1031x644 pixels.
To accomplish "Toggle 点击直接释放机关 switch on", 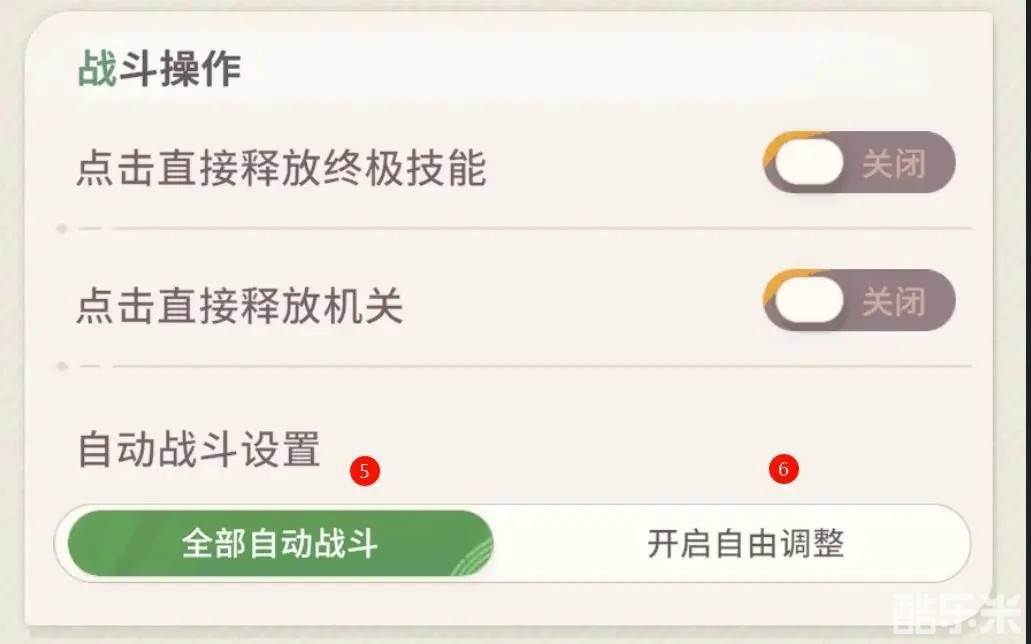I will click(x=859, y=300).
